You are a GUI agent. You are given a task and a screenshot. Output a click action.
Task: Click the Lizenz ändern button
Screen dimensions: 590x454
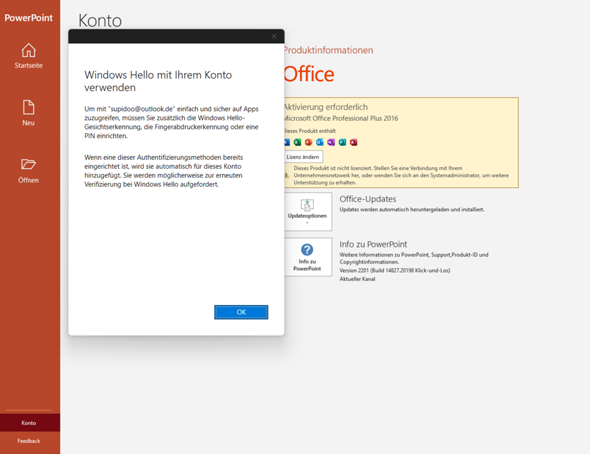303,157
